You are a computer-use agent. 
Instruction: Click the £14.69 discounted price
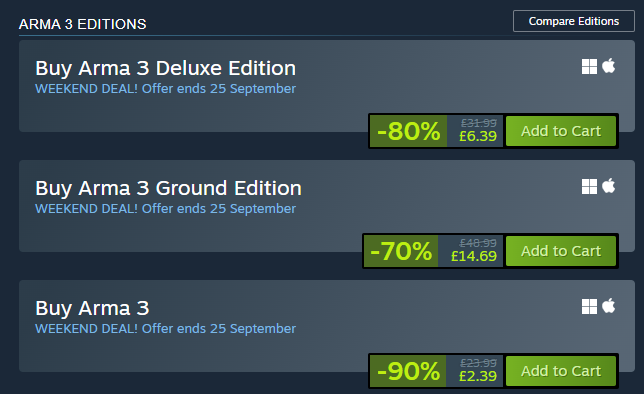point(474,256)
